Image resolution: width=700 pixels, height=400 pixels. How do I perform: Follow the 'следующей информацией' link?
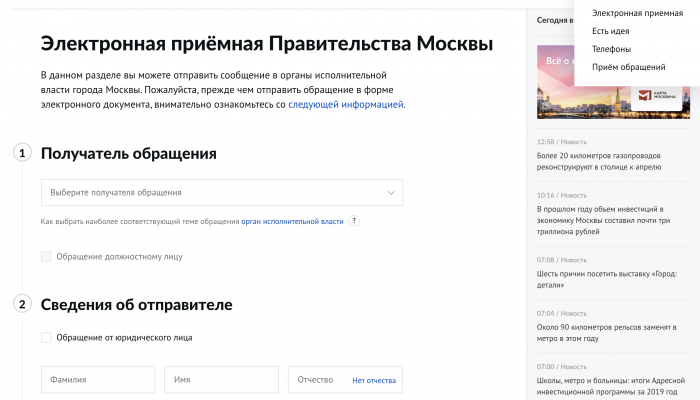(346, 104)
